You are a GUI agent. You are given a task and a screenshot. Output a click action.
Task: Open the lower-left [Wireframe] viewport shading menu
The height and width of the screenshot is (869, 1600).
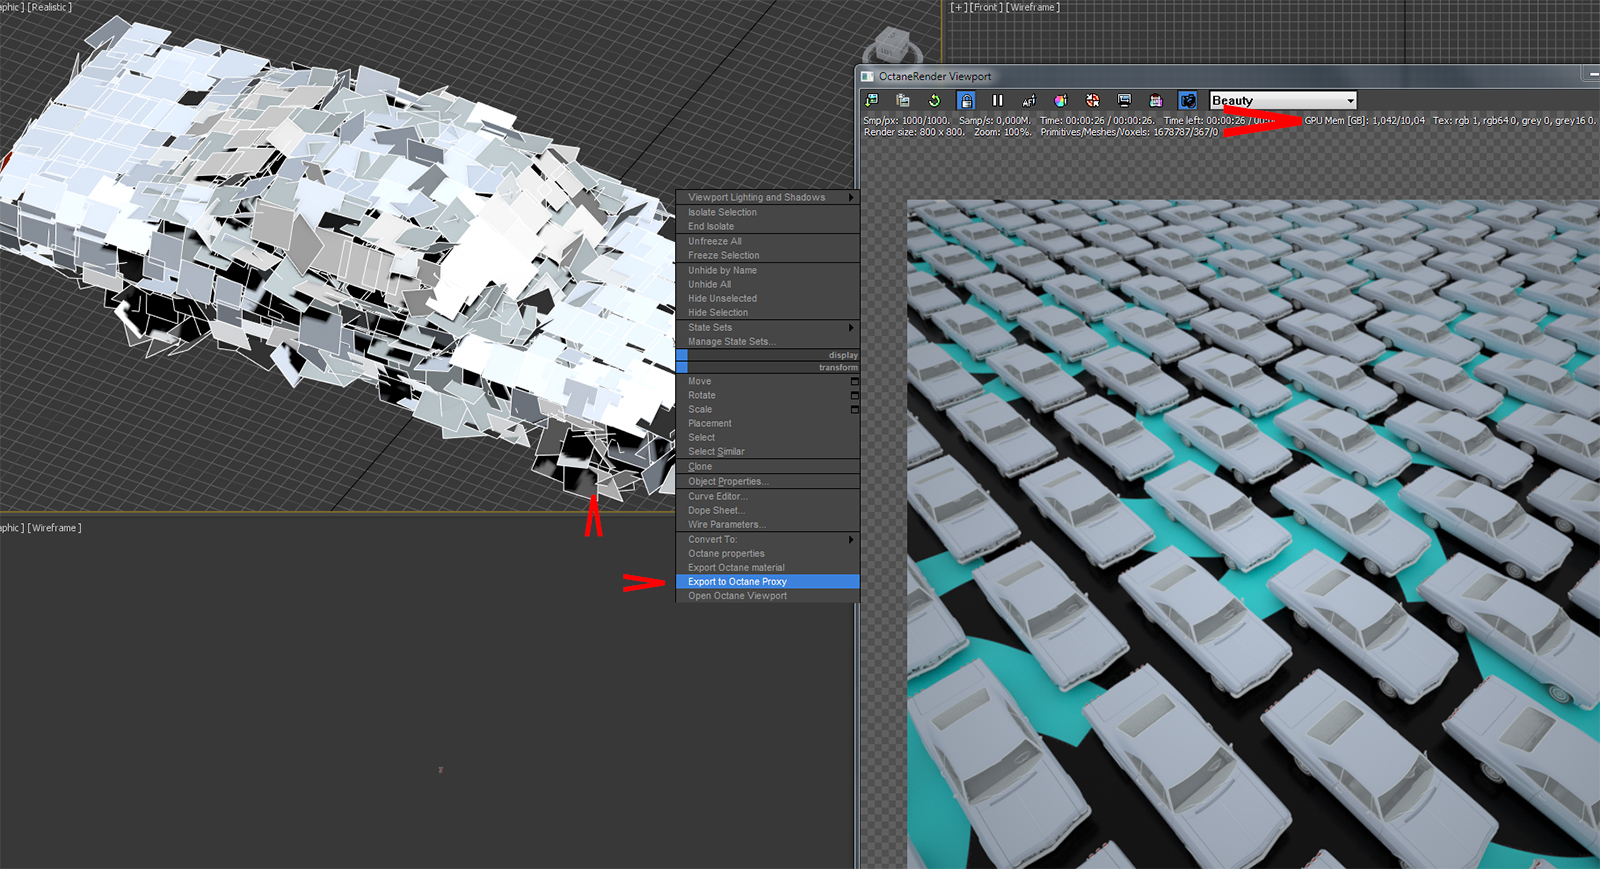click(54, 528)
